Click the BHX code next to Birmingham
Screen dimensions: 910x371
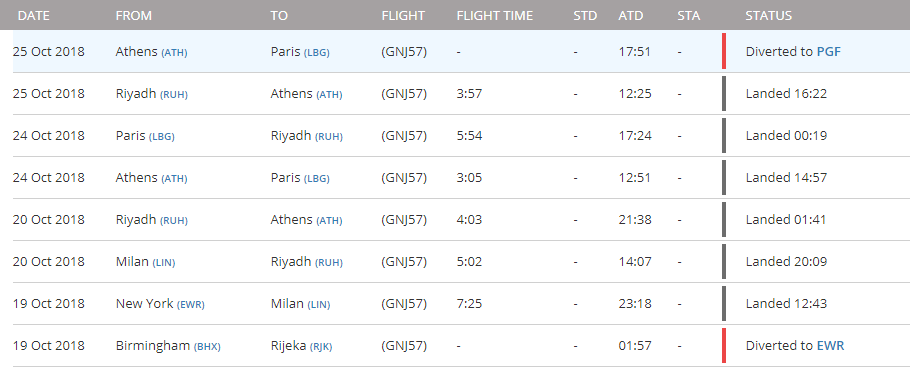click(207, 347)
